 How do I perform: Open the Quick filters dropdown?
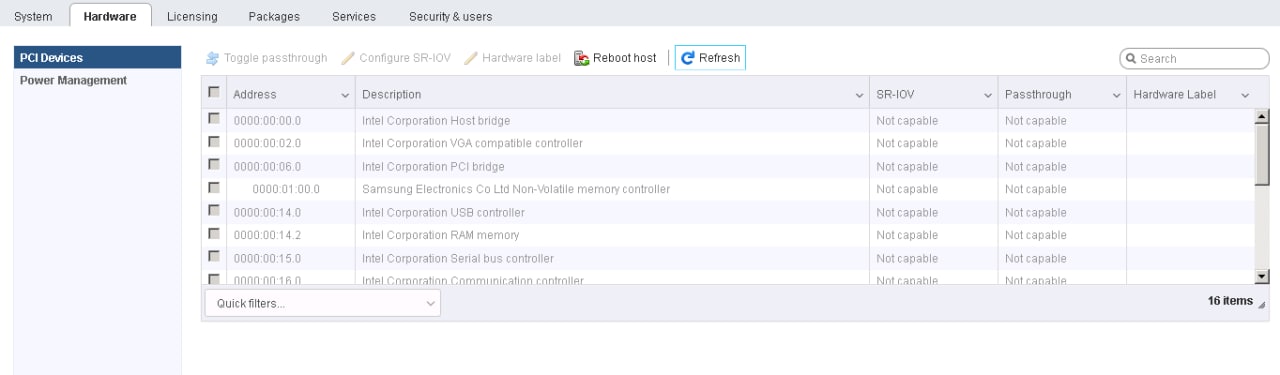322,303
